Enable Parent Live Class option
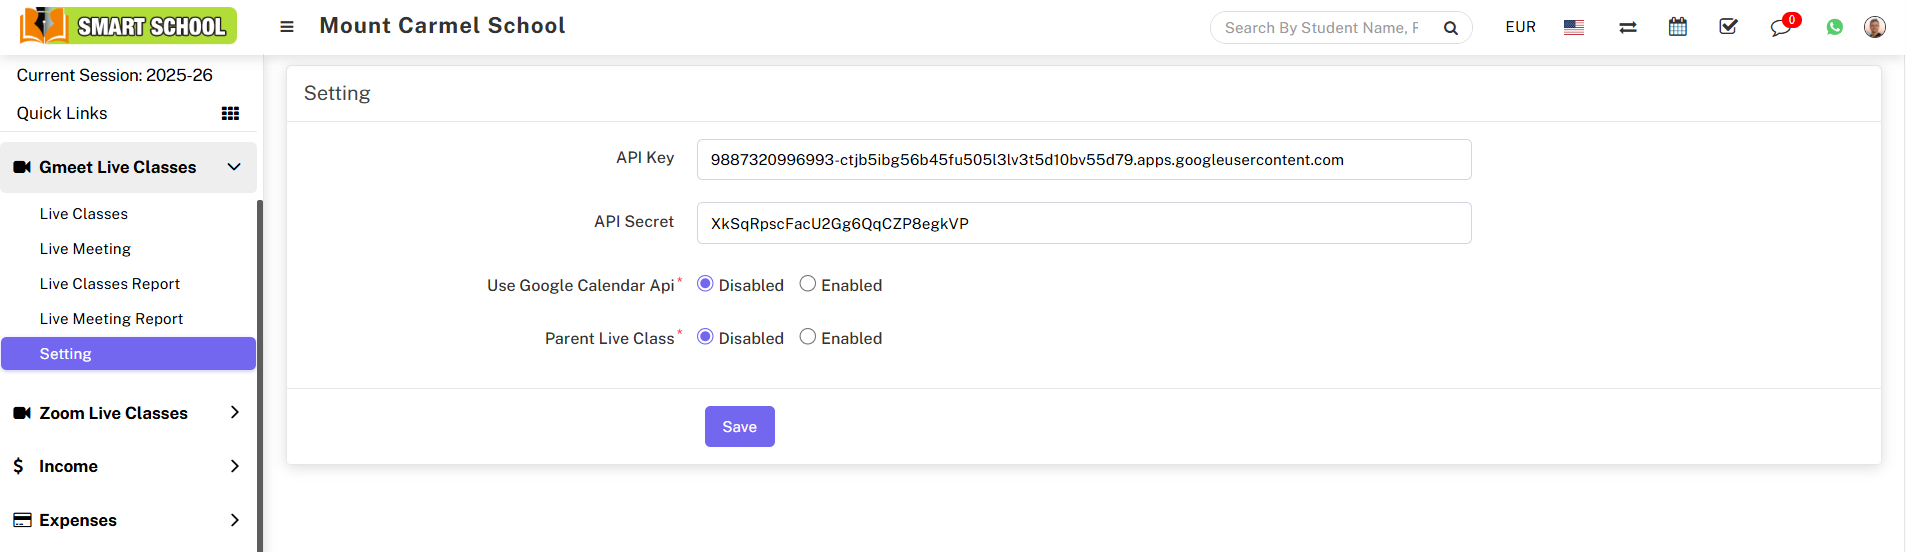This screenshot has width=1906, height=552. tap(808, 337)
